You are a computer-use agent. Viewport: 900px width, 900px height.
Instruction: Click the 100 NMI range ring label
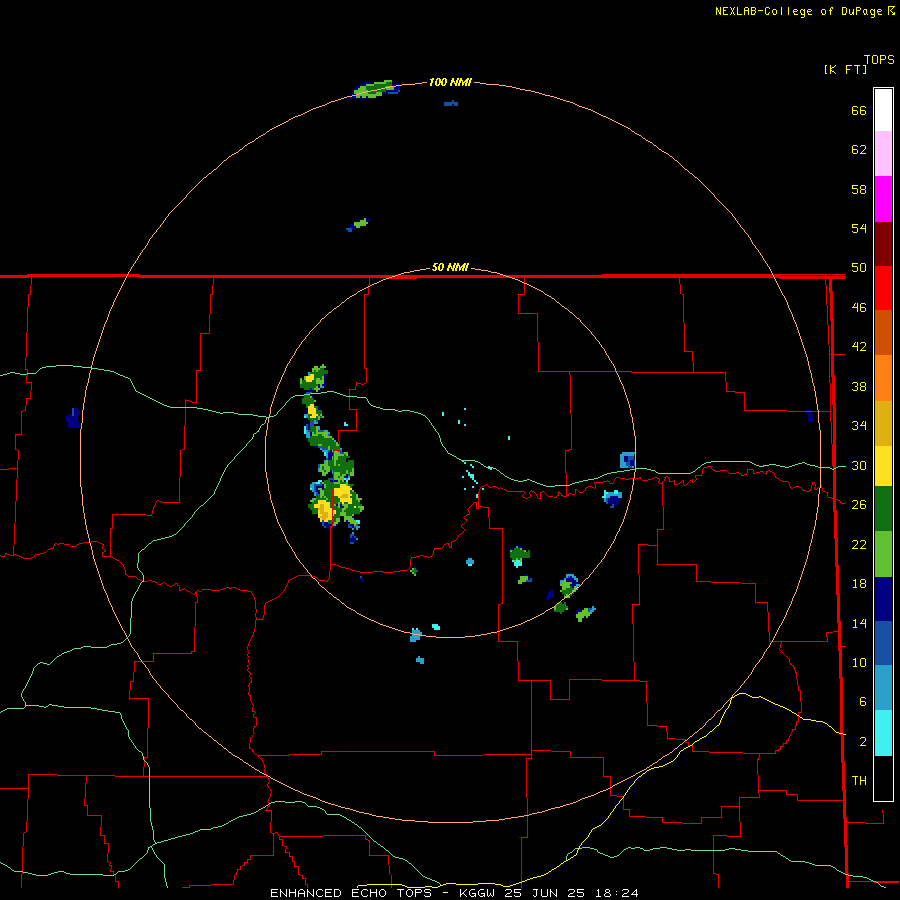coord(450,82)
